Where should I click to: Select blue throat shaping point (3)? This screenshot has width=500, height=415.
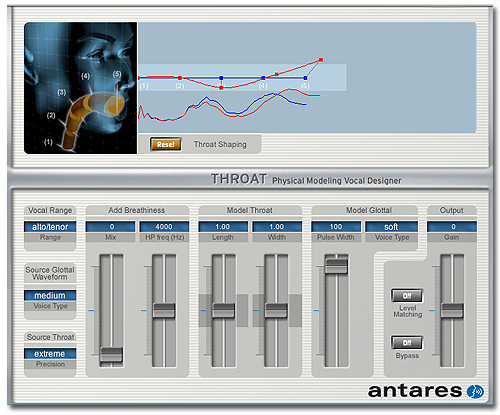tap(221, 78)
